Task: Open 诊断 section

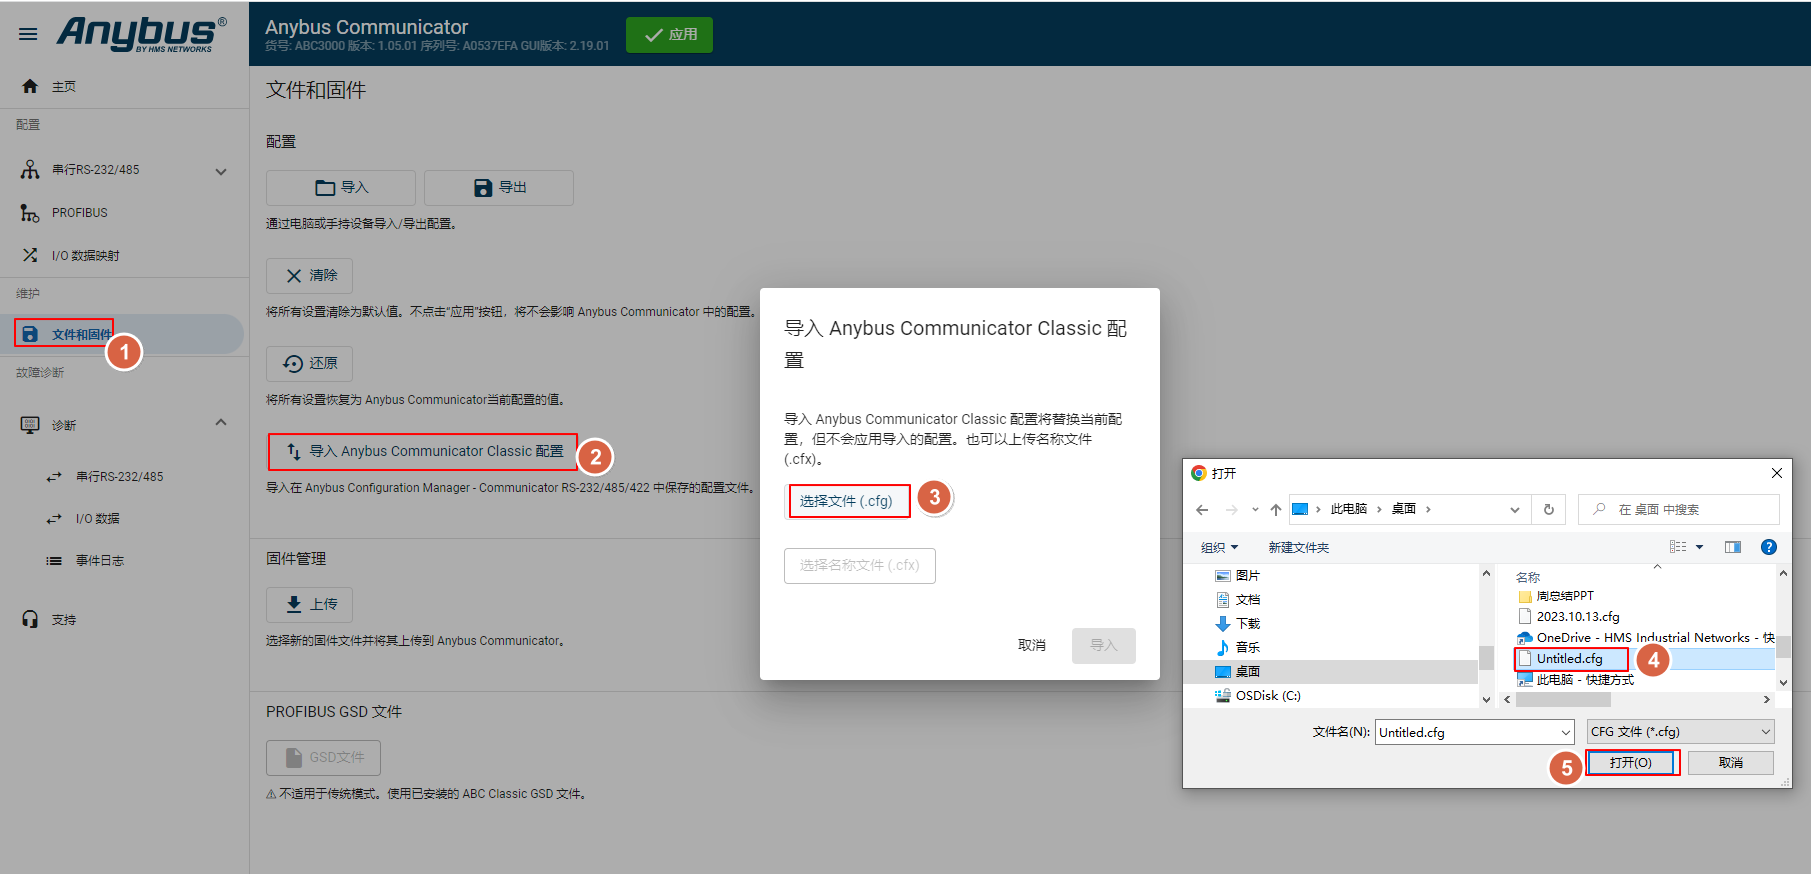Action: [x=64, y=425]
